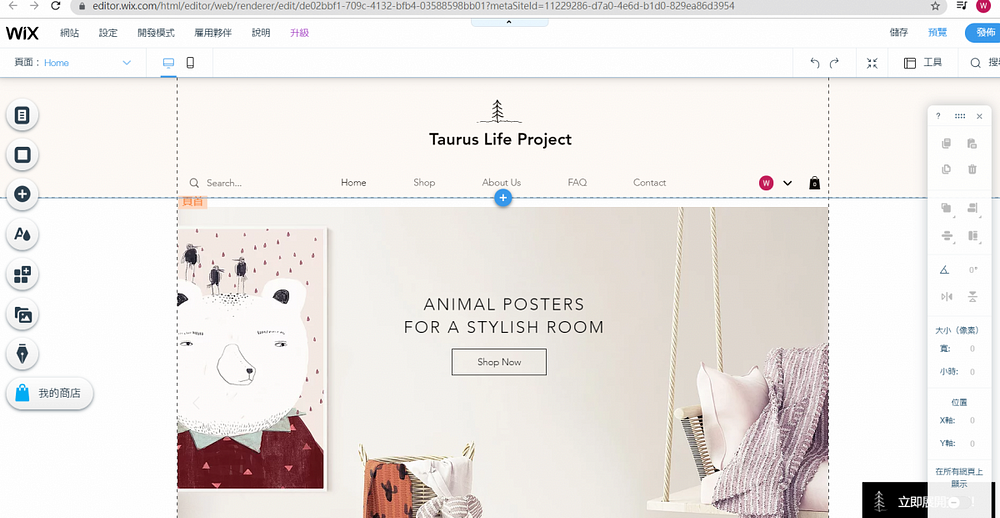Click the Home nav item on site
The height and width of the screenshot is (518, 1000).
tap(353, 182)
